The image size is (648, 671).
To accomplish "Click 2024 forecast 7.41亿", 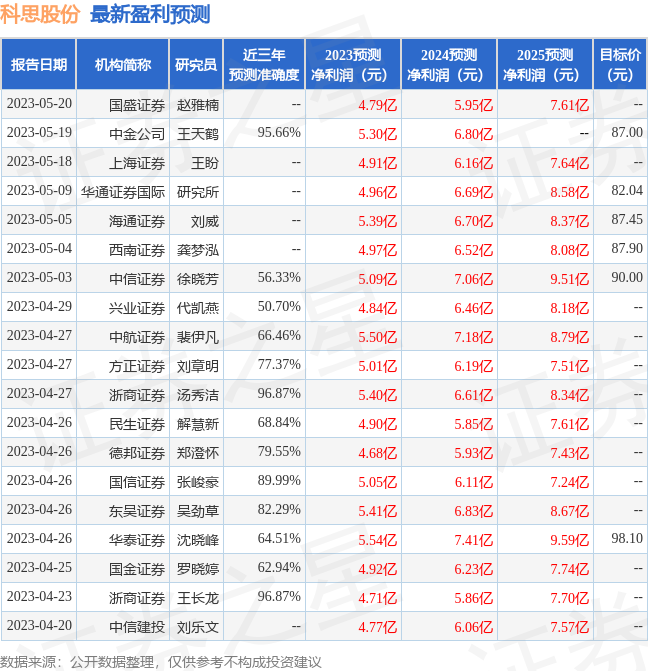I will (x=474, y=540).
